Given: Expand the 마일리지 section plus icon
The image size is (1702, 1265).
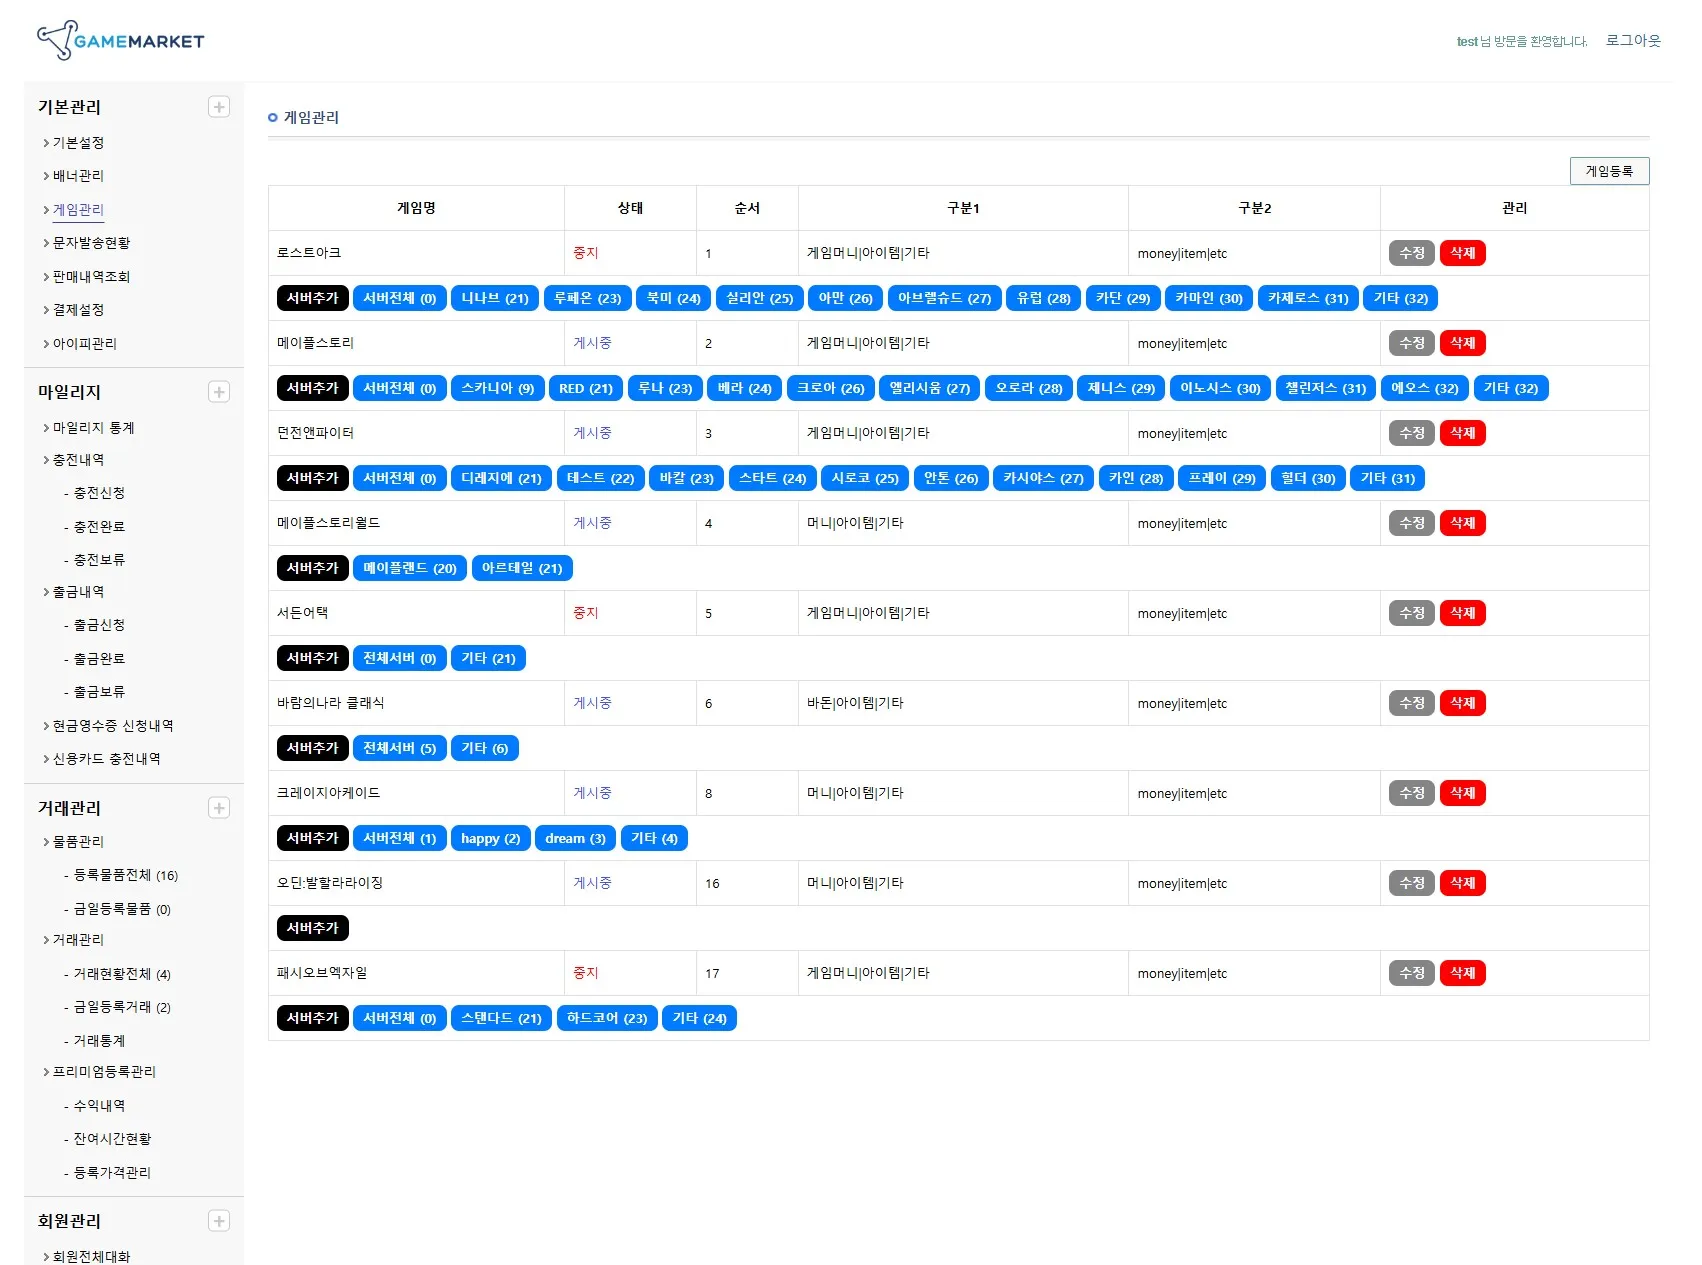Looking at the screenshot, I should point(219,392).
